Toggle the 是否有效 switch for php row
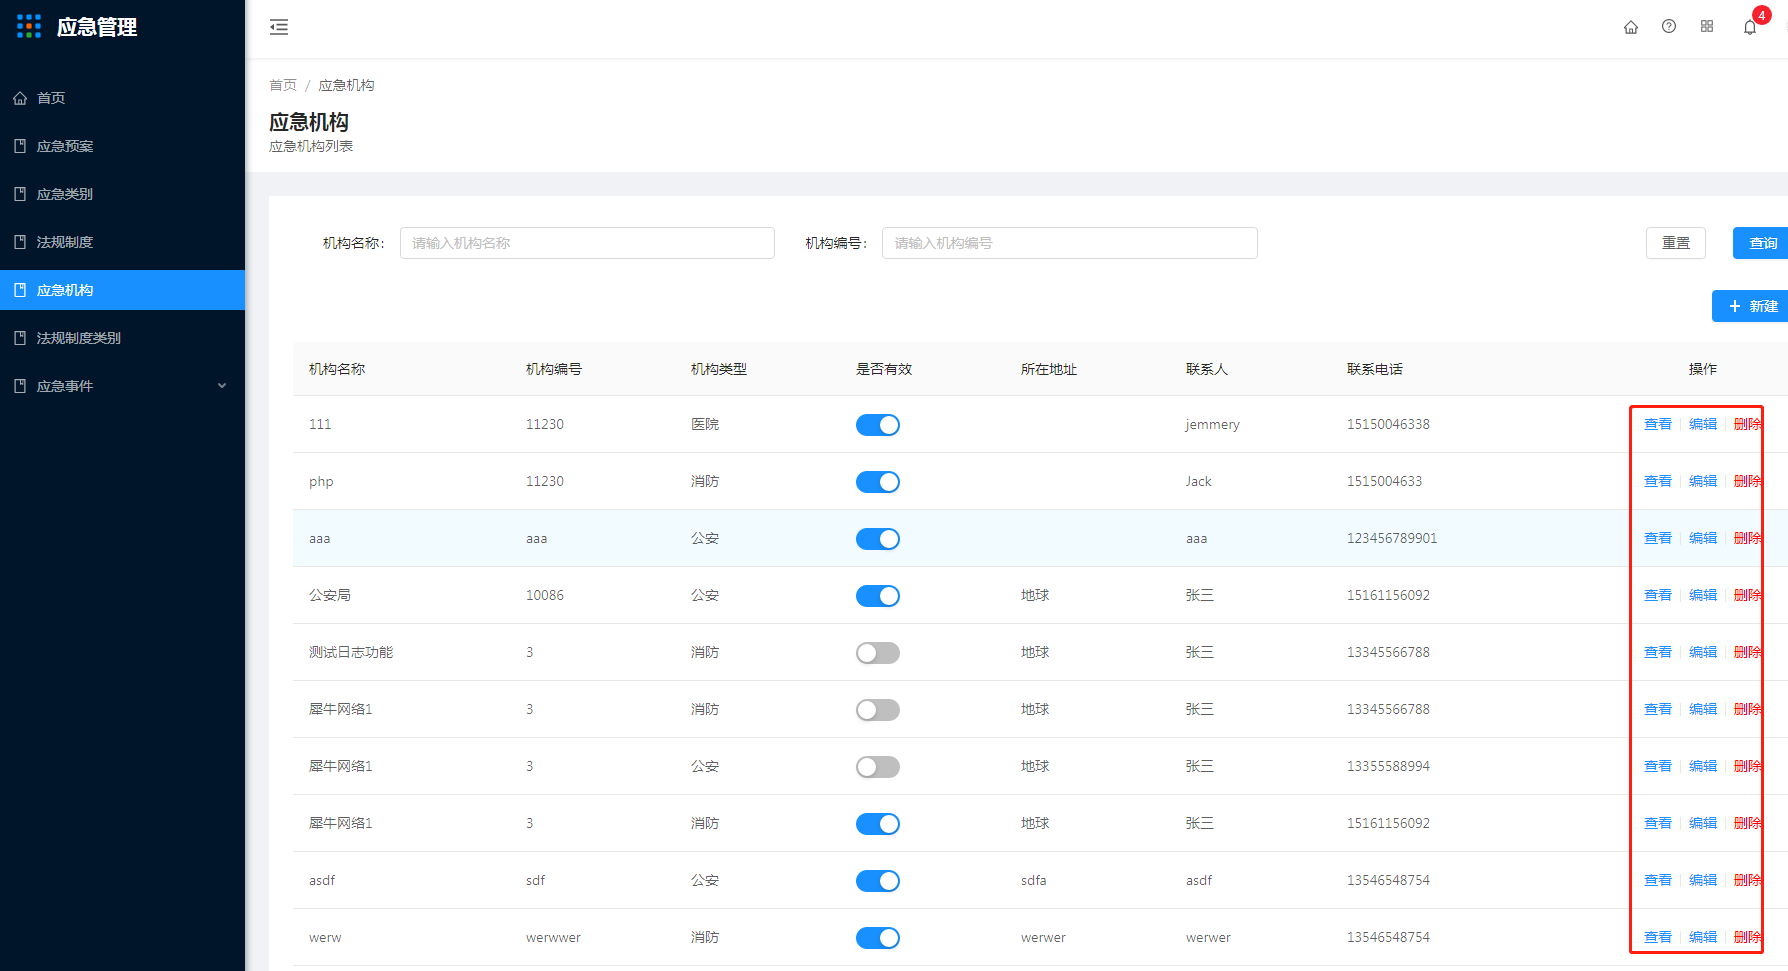The height and width of the screenshot is (971, 1788). pos(878,482)
